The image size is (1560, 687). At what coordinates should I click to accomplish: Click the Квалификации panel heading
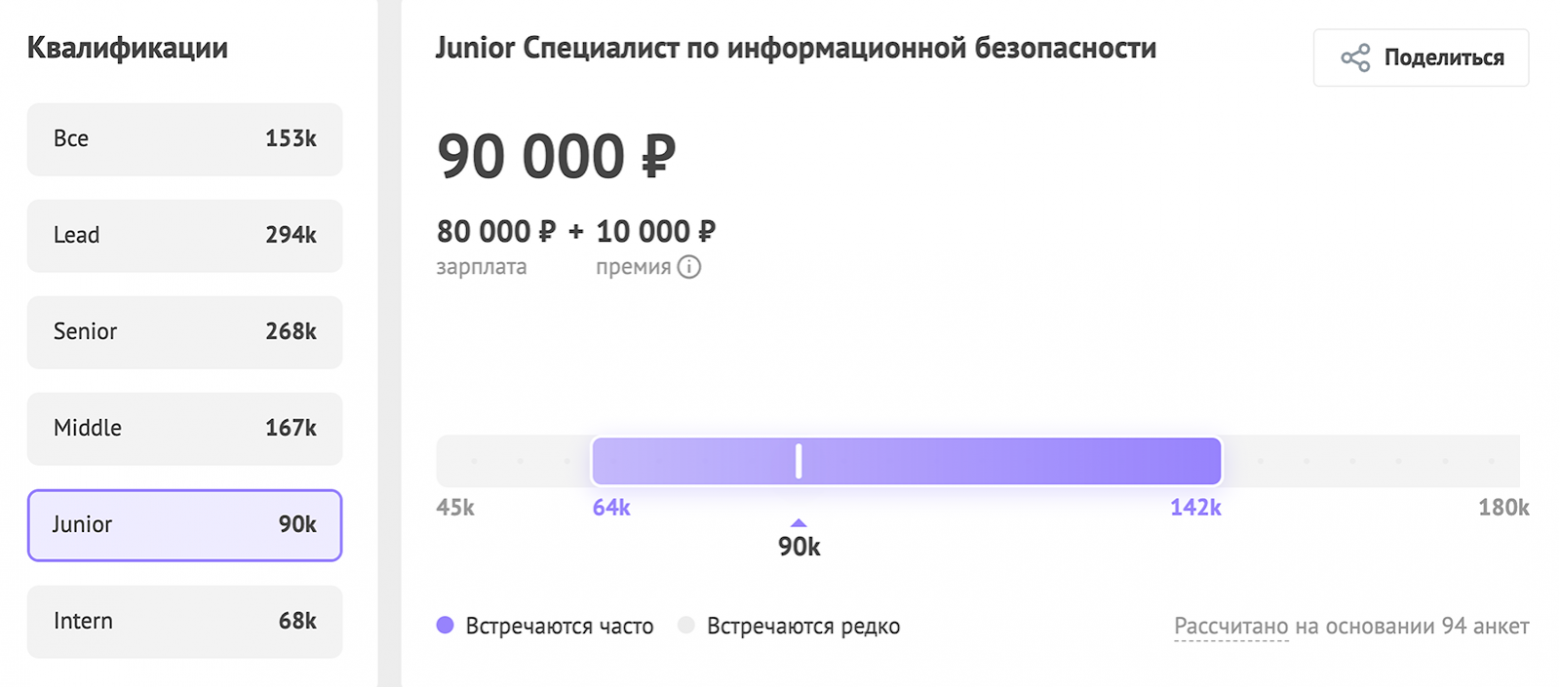(128, 47)
